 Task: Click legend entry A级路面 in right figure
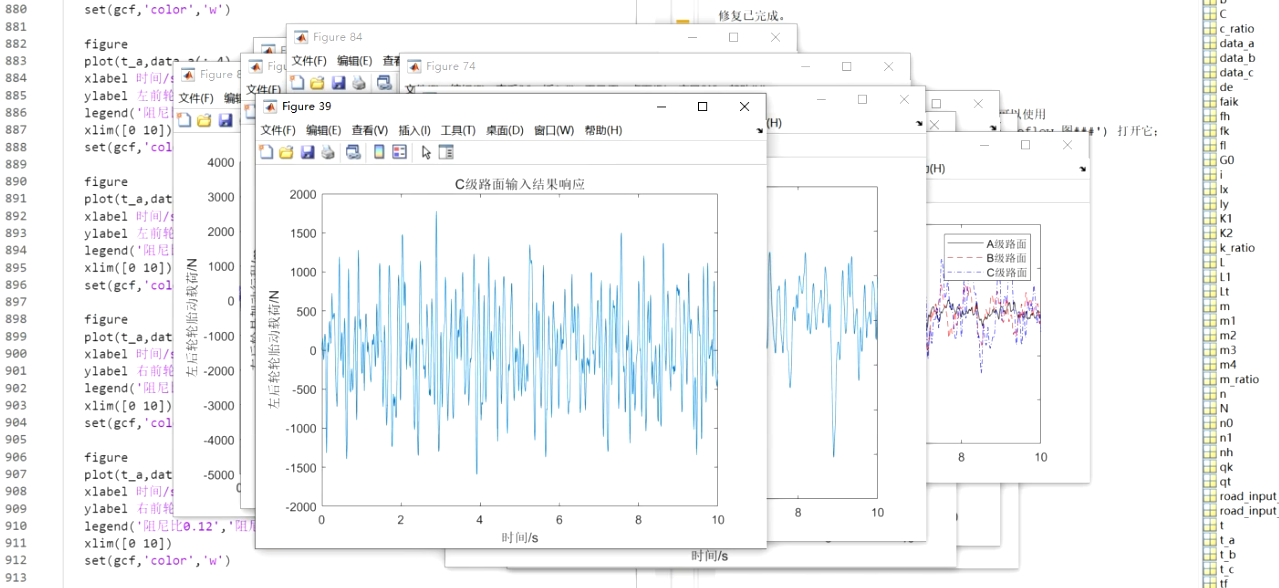tap(1006, 244)
